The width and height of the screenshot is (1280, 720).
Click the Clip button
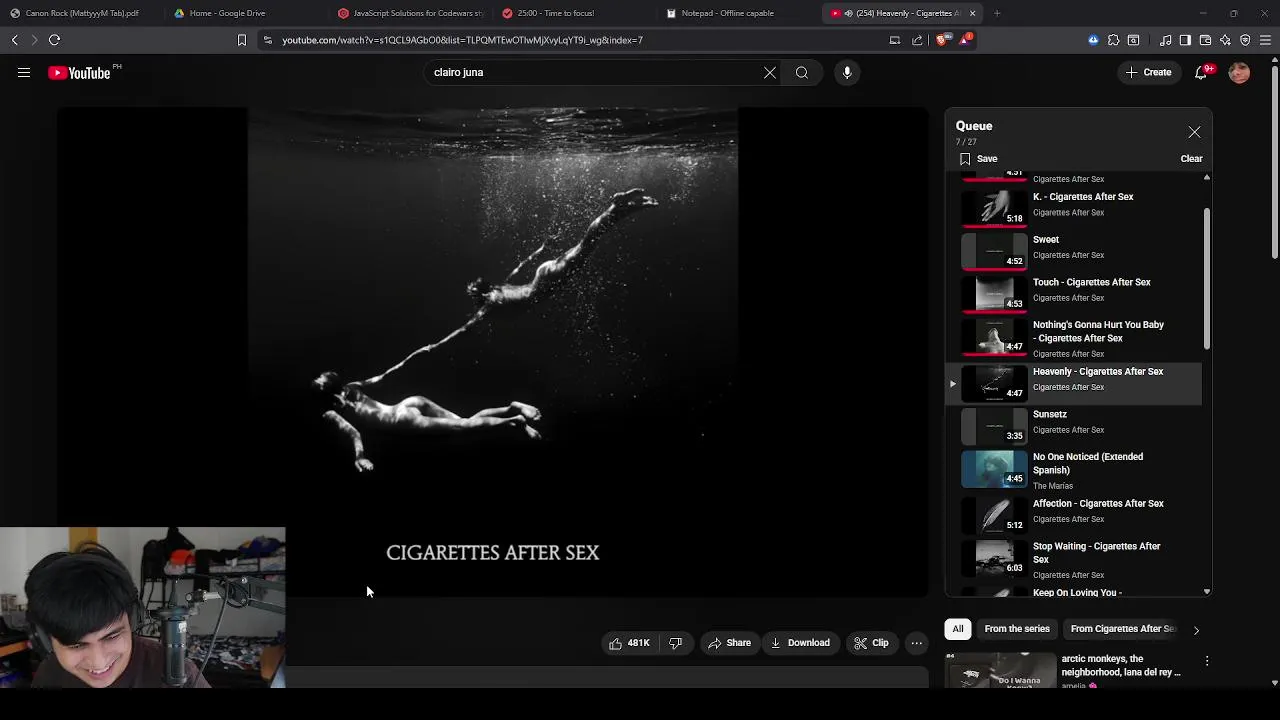[871, 643]
